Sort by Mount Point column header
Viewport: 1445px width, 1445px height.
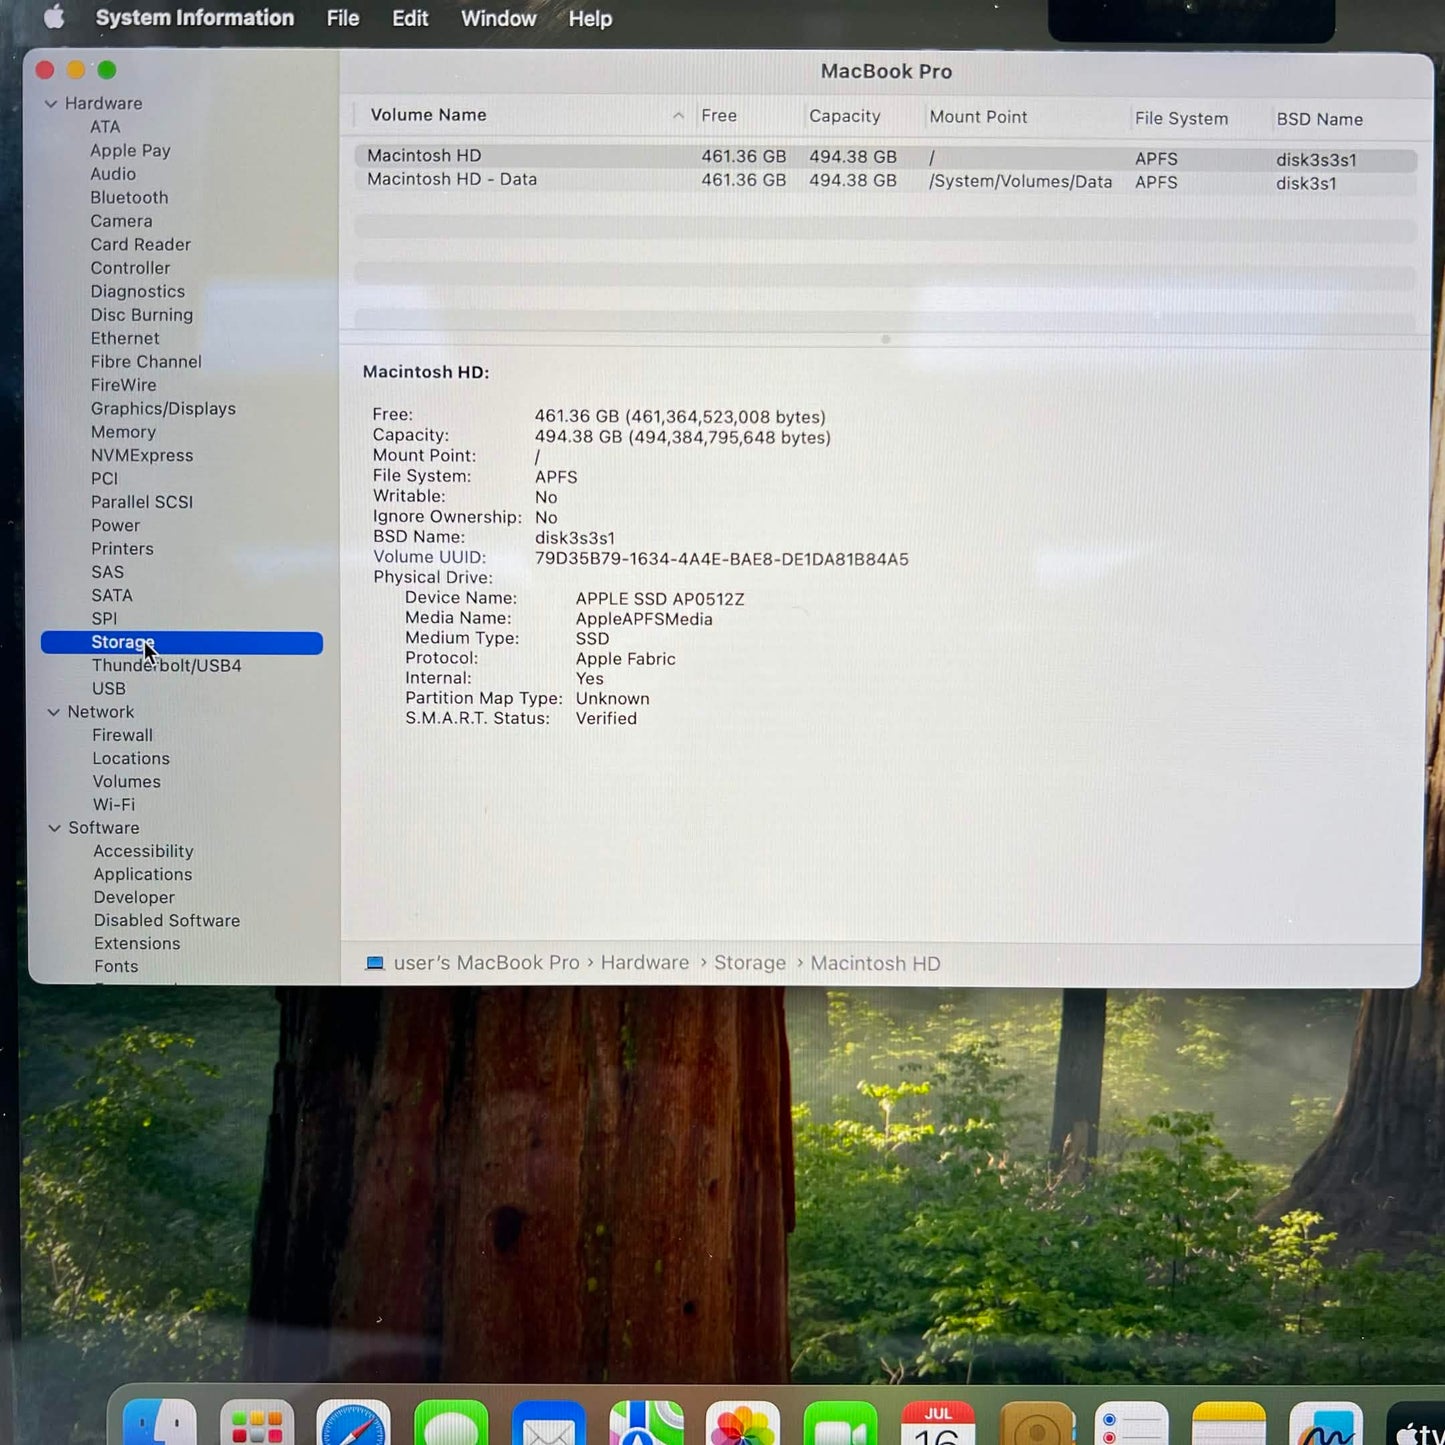point(978,117)
